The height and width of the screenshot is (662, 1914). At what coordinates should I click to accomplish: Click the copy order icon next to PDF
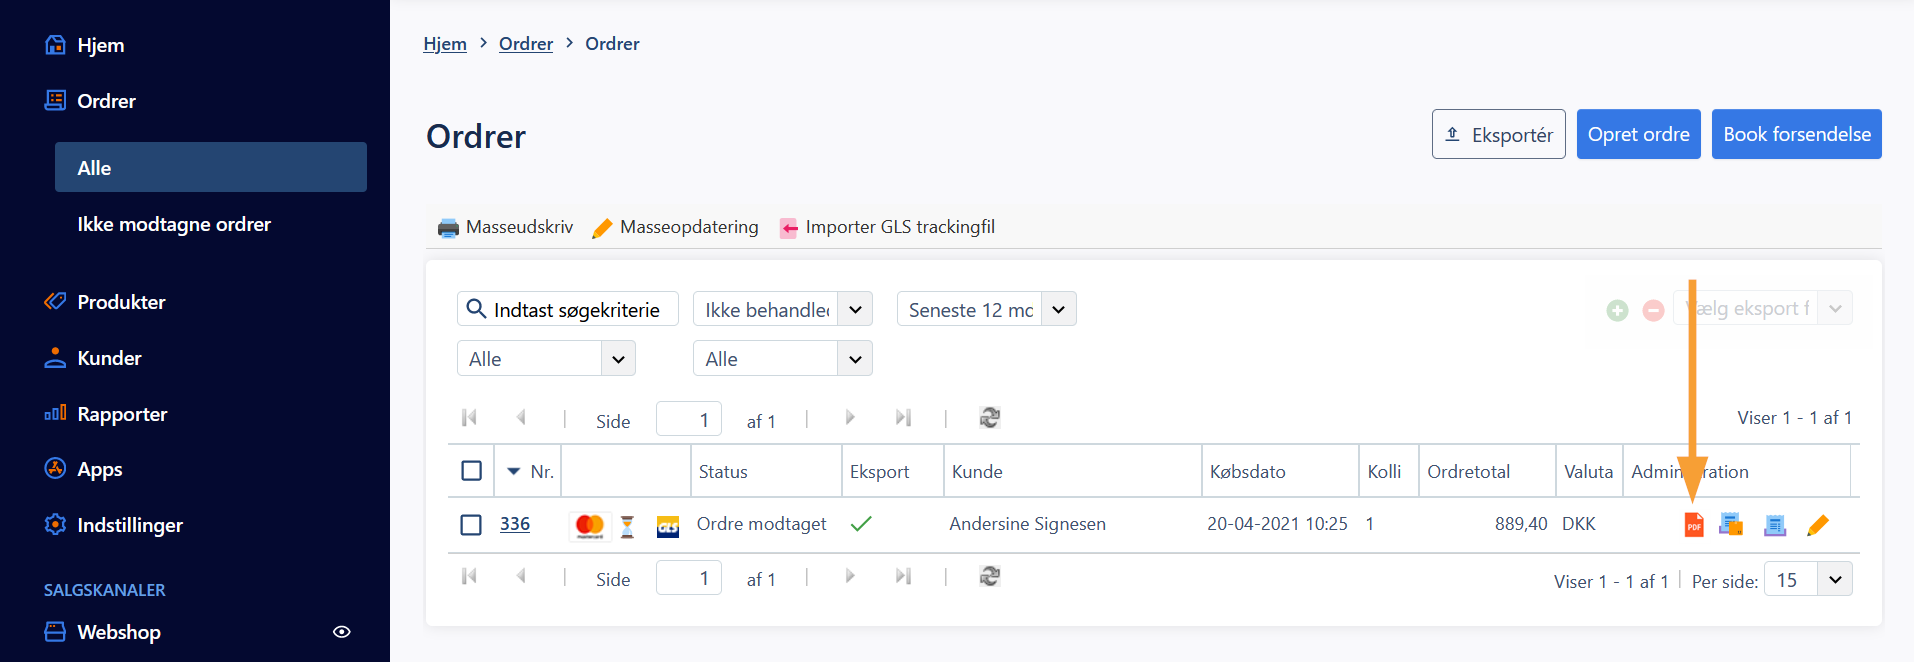click(1731, 524)
